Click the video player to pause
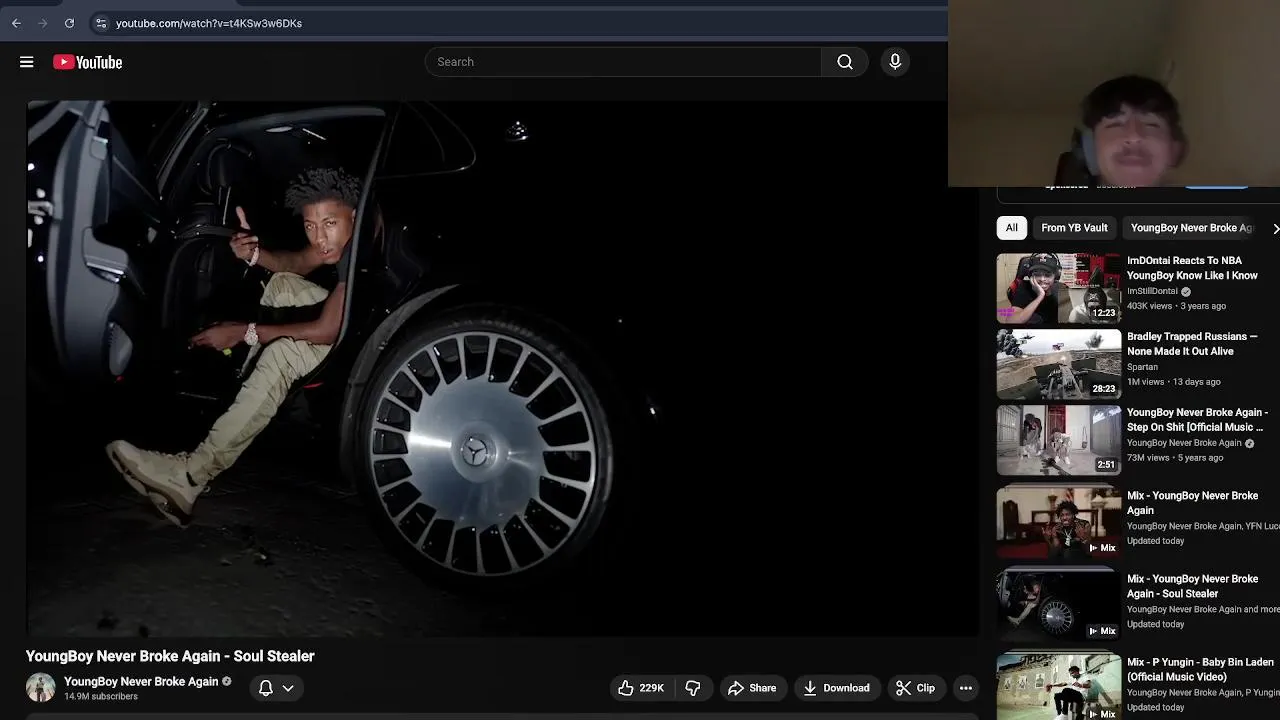 [502, 368]
